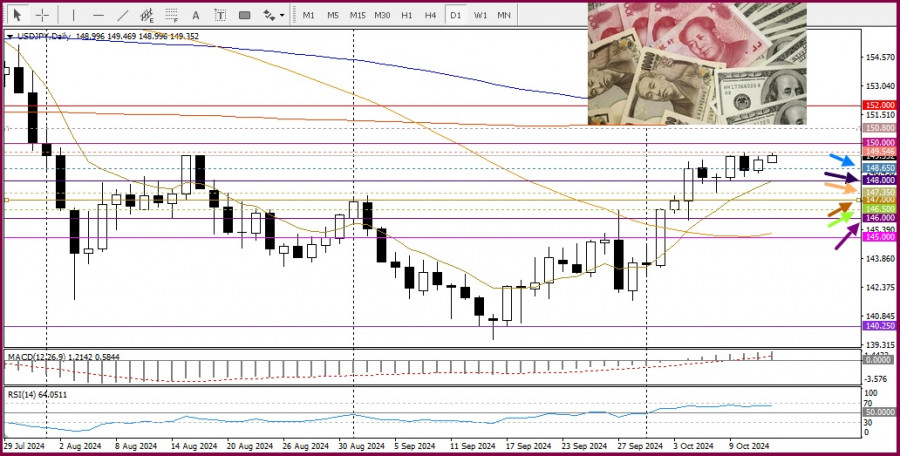Switch chart to MN monthly timeframe
Viewport: 900px width, 456px height.
[x=504, y=15]
